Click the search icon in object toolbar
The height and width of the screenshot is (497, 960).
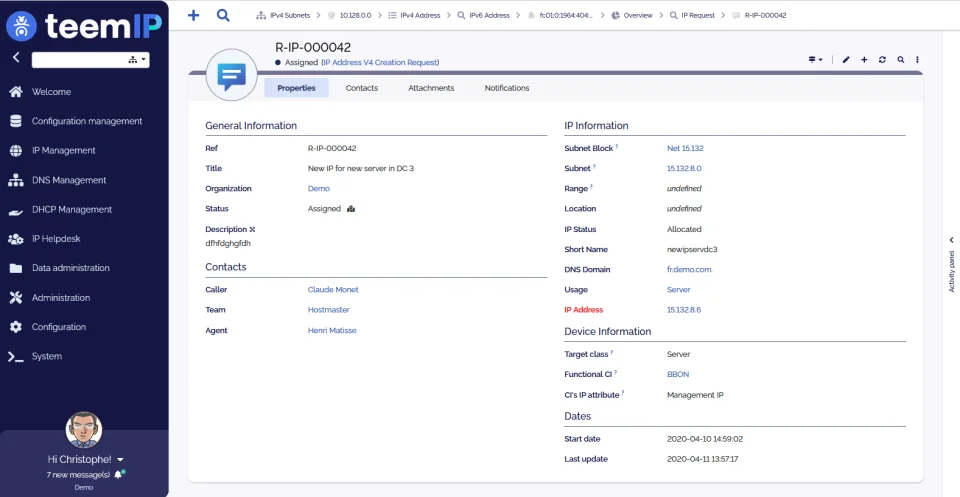click(901, 60)
